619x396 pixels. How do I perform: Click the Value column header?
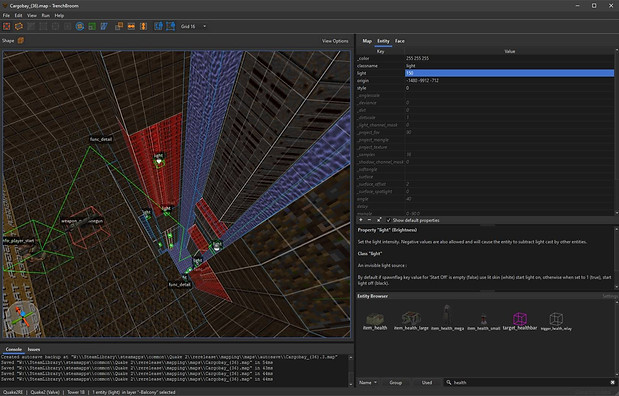pos(509,51)
